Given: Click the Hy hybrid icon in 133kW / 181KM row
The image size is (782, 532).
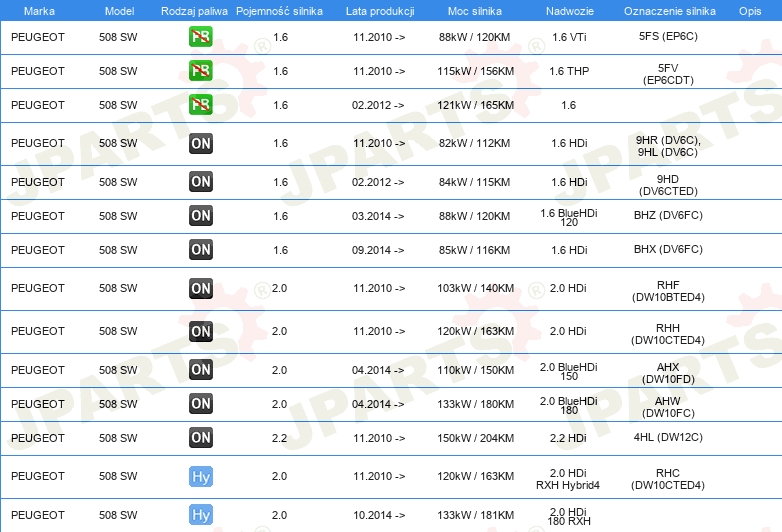Looking at the screenshot, I should coord(200,515).
